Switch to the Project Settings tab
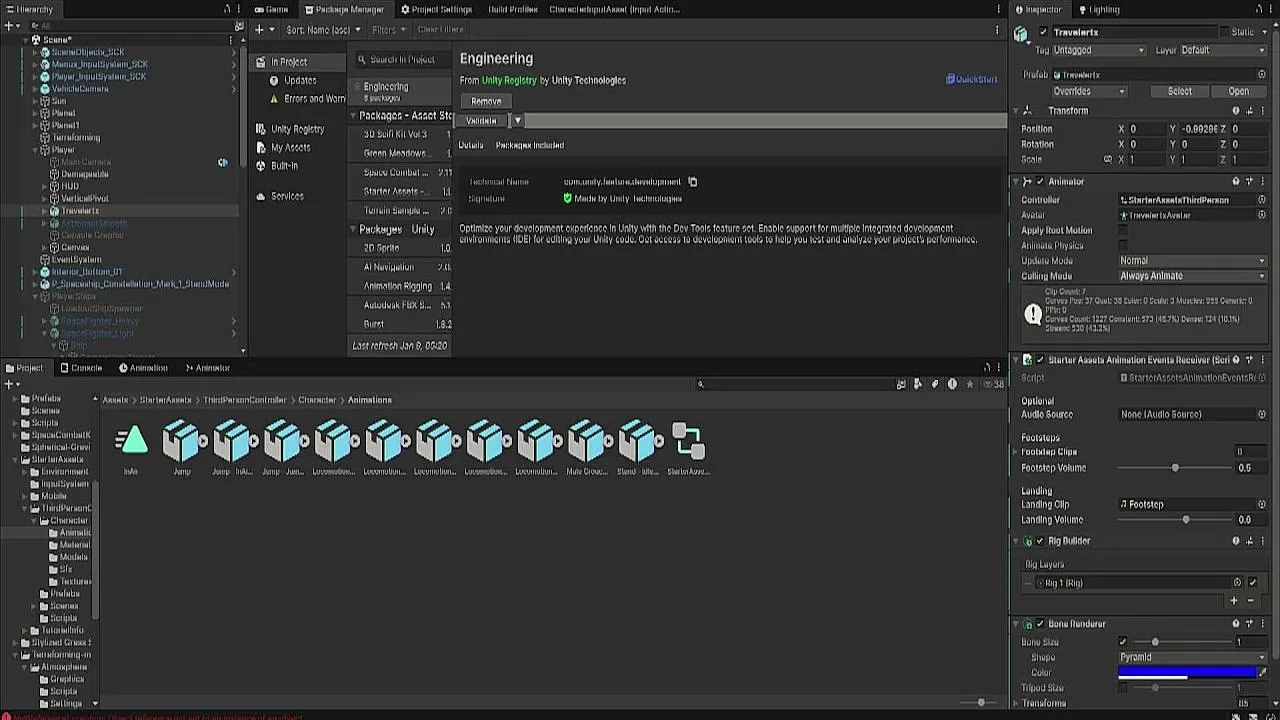1280x720 pixels. (437, 9)
